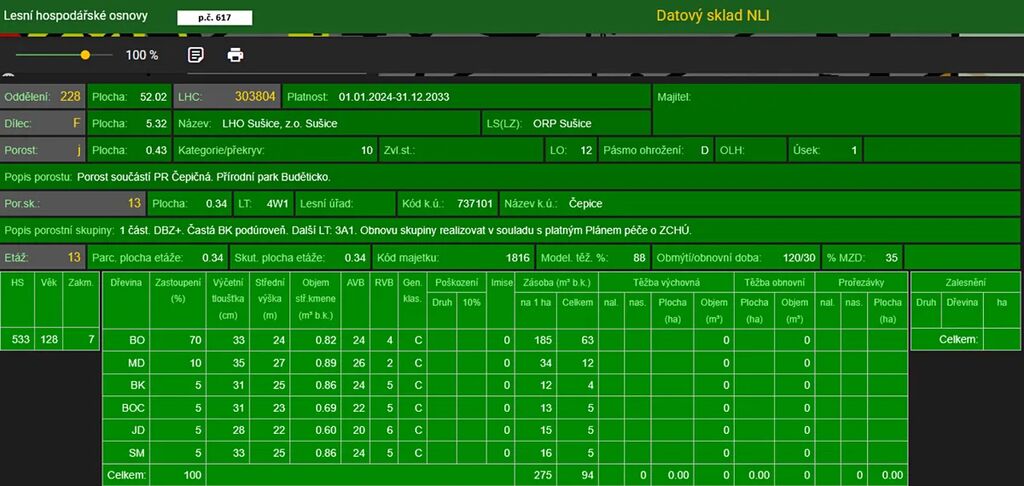Open the notes document icon
Screen dimensions: 1024x486
click(196, 55)
